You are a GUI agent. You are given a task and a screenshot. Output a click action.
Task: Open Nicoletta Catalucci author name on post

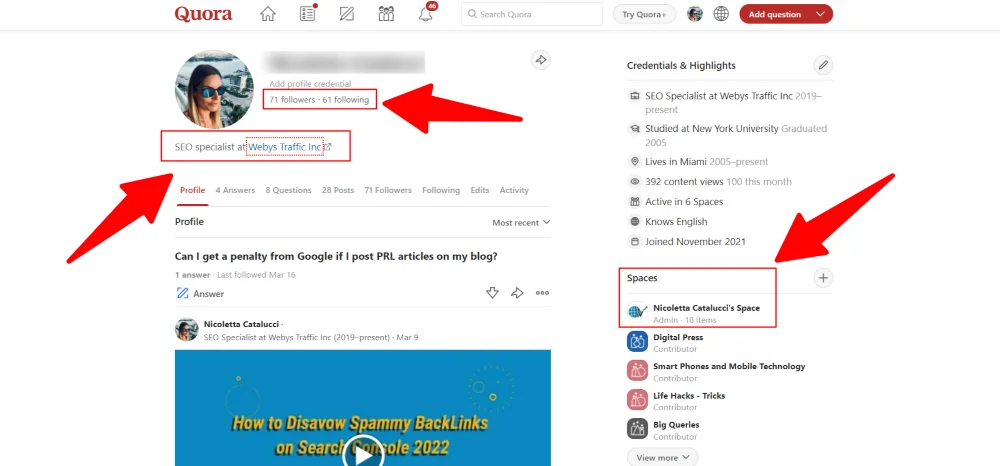pos(242,324)
